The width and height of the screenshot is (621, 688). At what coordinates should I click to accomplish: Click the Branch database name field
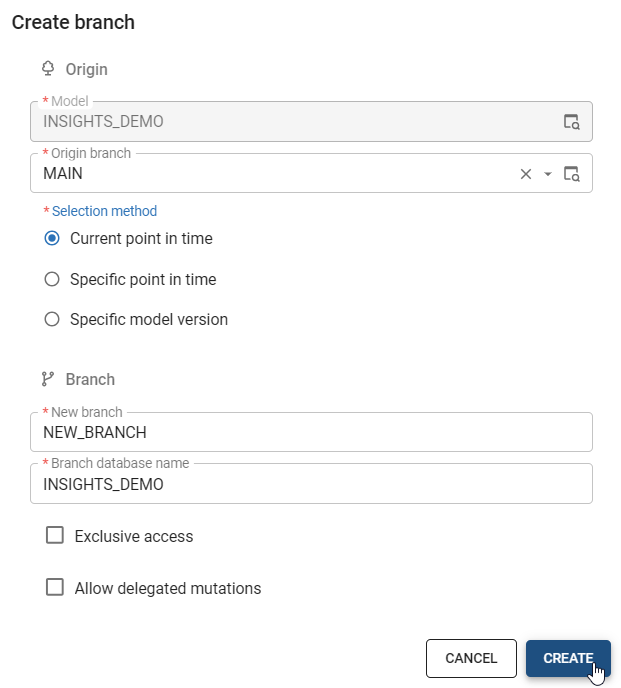[x=311, y=484]
